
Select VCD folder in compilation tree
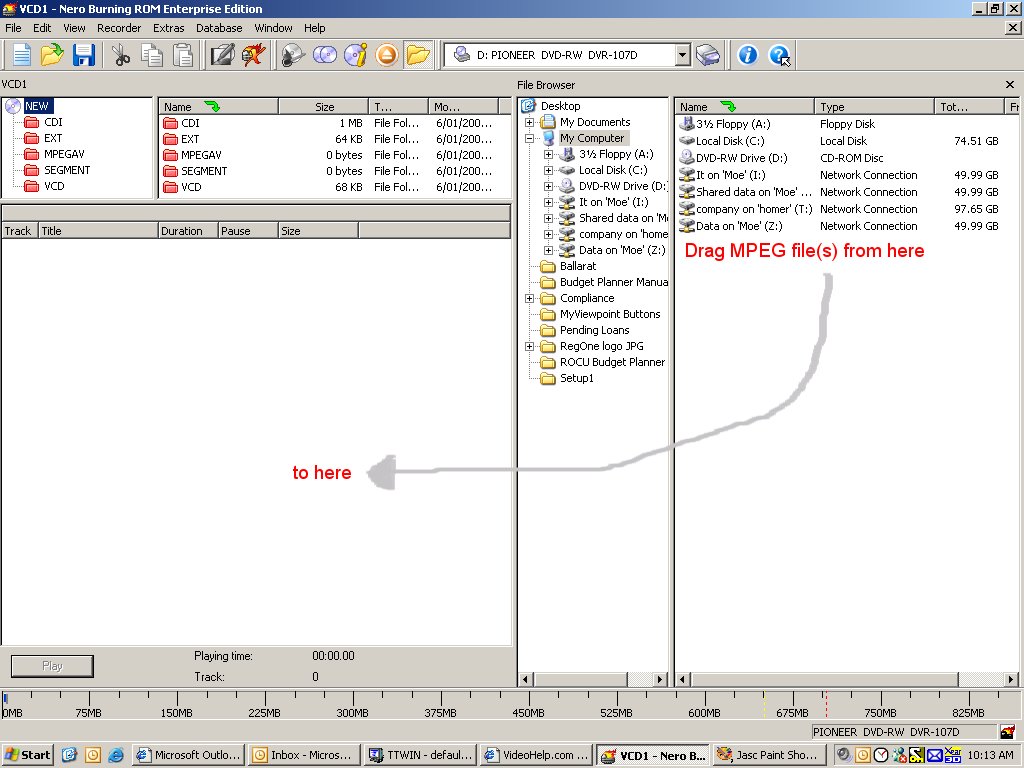[54, 186]
